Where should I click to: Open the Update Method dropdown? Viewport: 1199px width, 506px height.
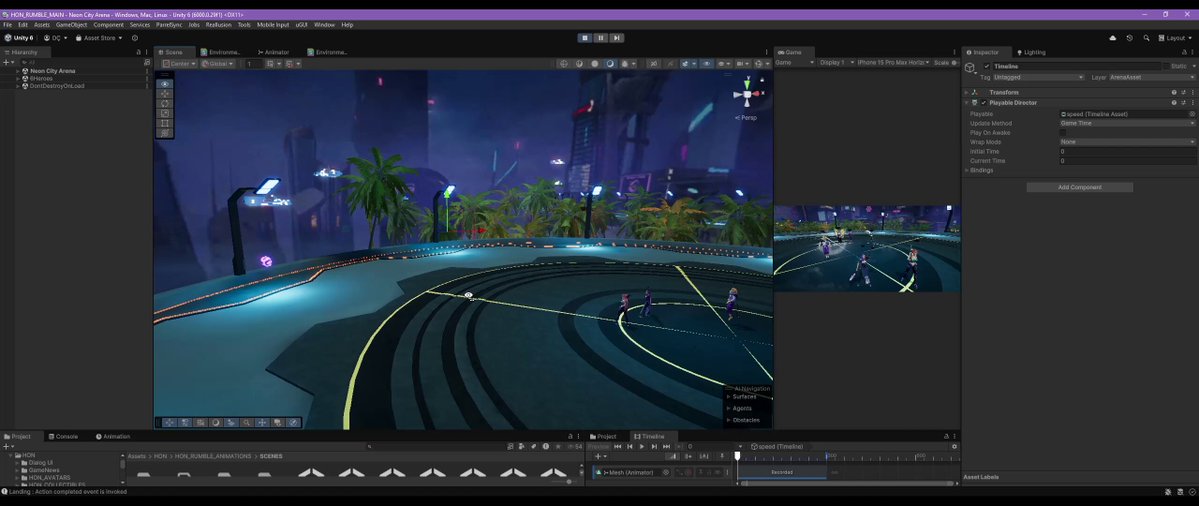1127,123
